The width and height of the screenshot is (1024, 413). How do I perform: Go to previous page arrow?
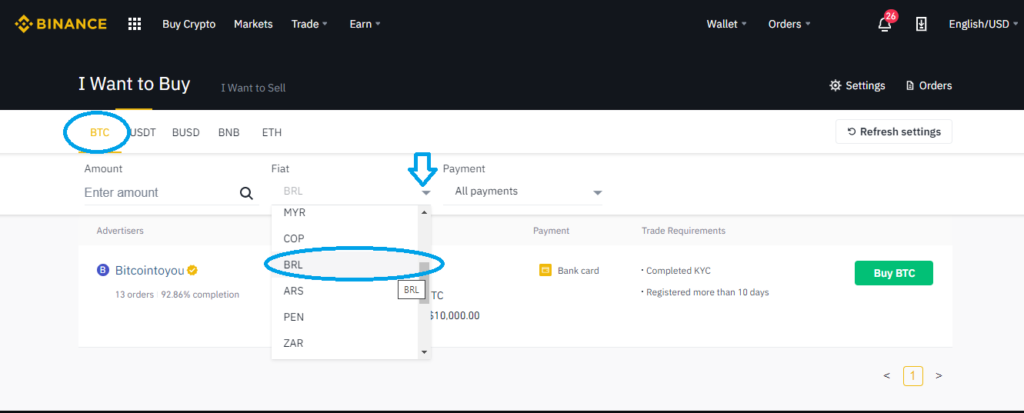pos(886,376)
